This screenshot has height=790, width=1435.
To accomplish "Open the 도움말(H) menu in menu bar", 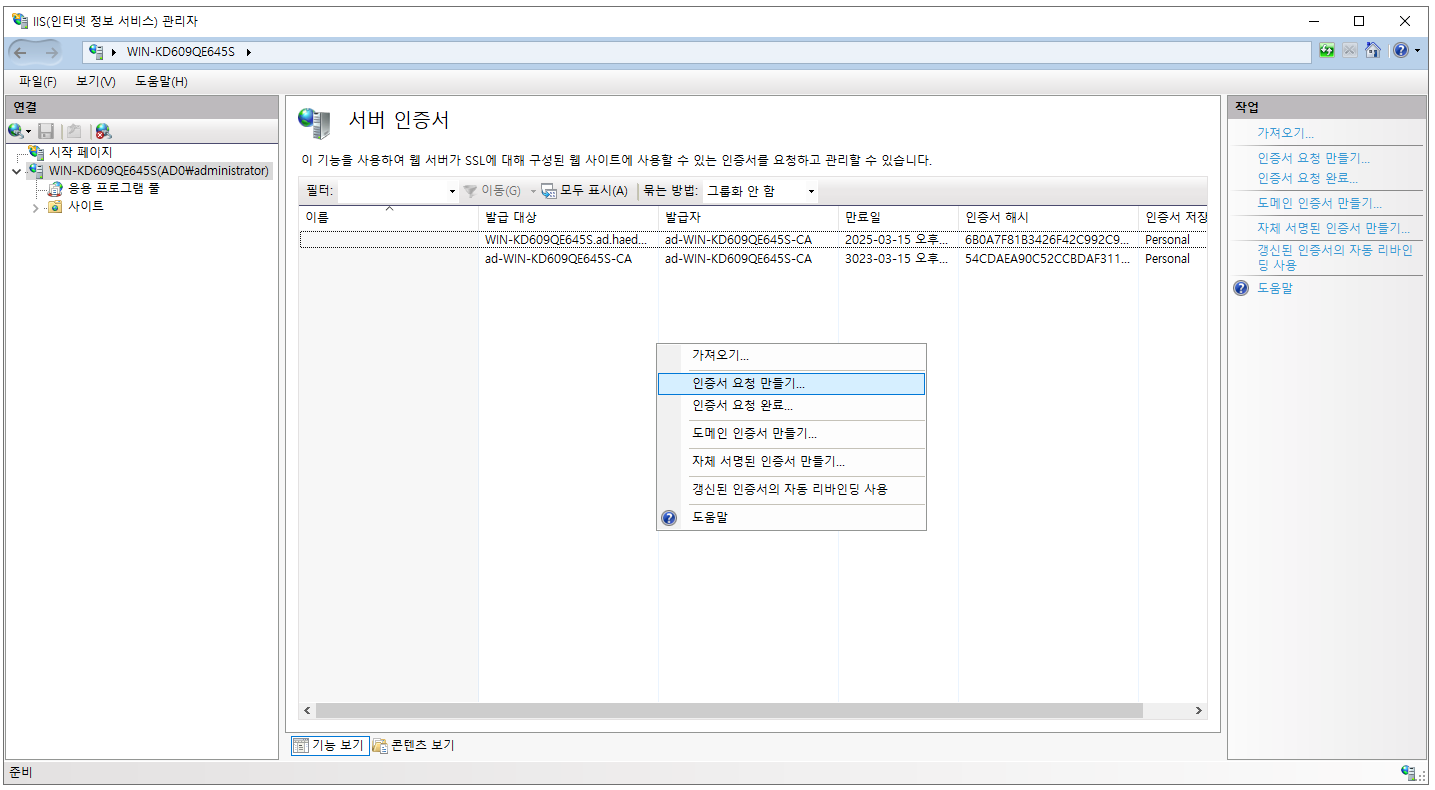I will coord(161,82).
